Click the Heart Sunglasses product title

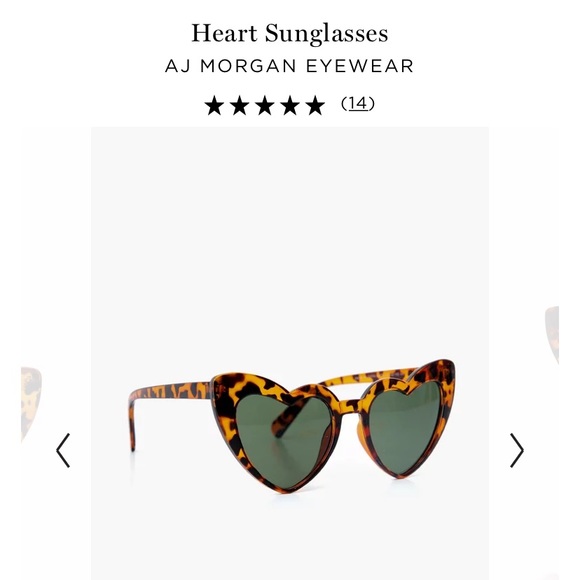click(x=290, y=33)
